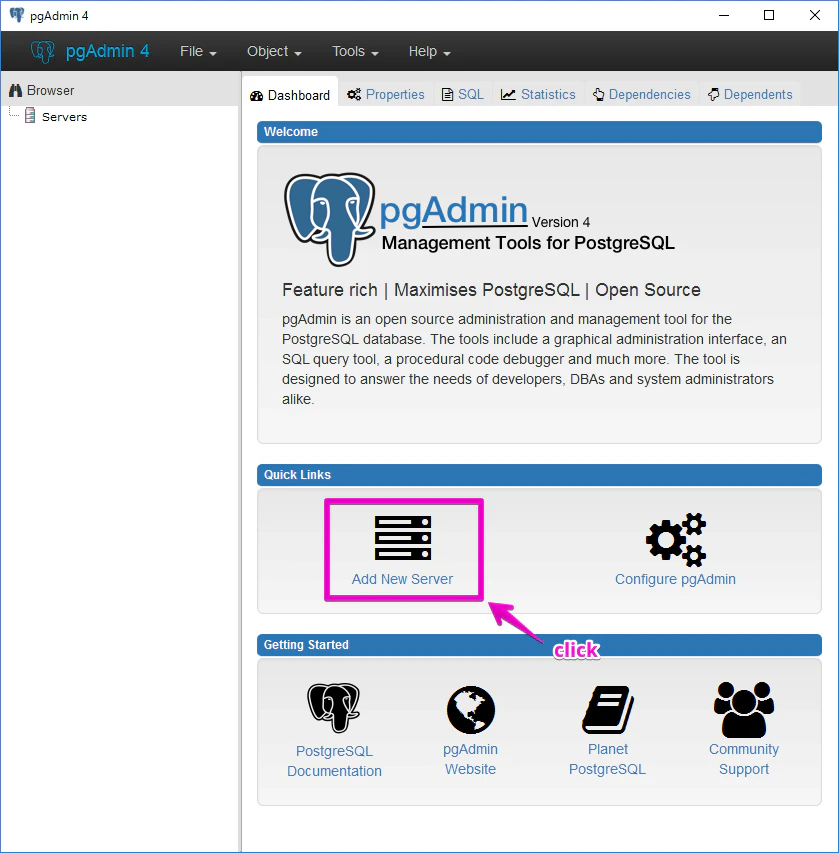Switch to the Statistics tab
Screen dimensions: 839x853
coord(538,95)
